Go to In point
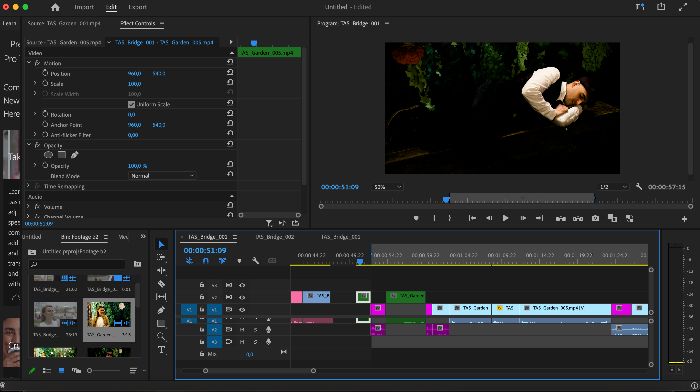Viewport: 700px width, 392px height. 471,218
